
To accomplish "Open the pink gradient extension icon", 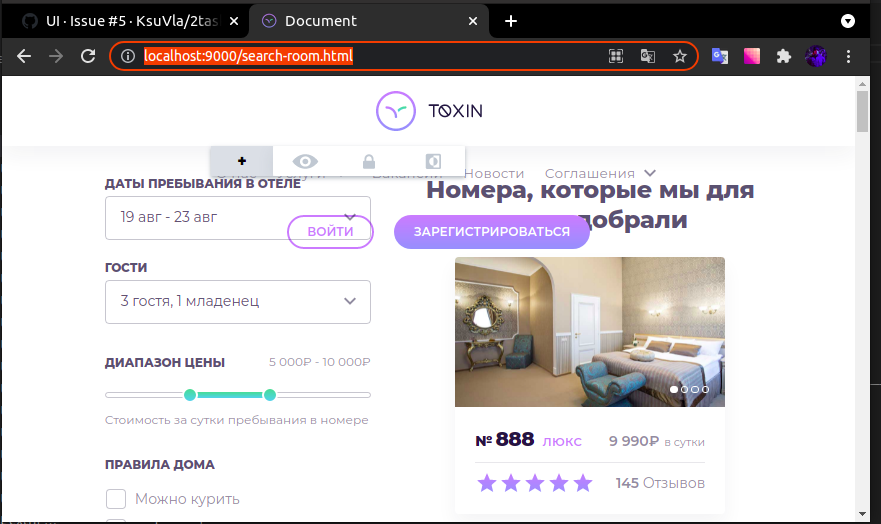I will [x=752, y=56].
